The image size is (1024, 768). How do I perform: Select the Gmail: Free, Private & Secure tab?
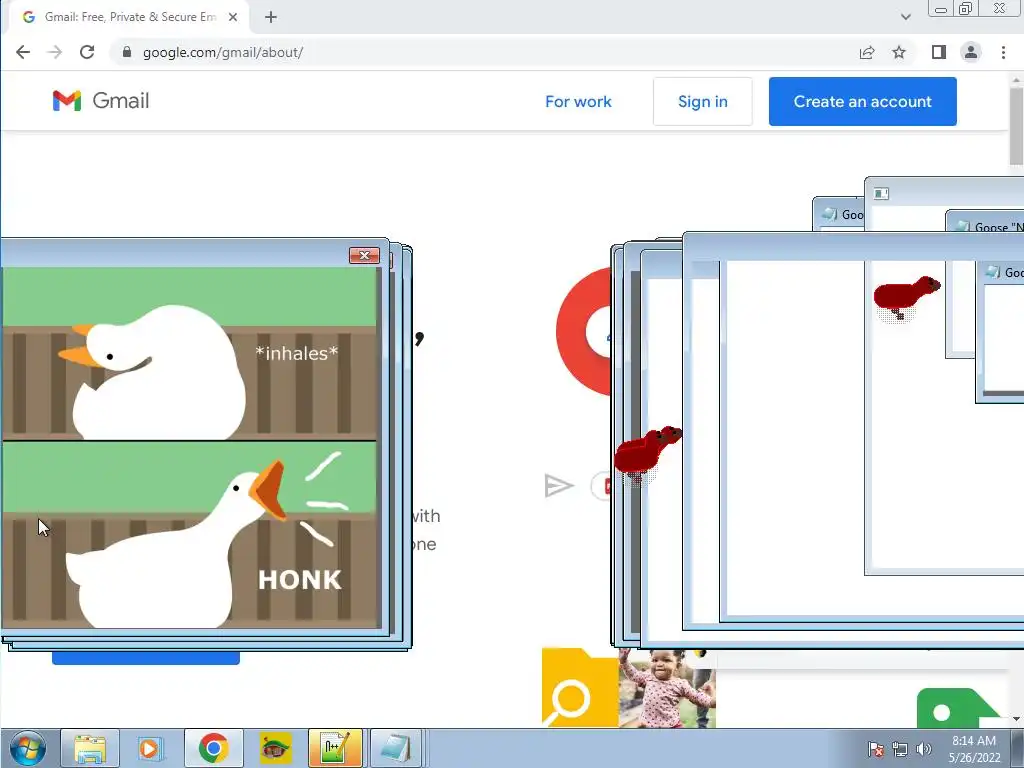pos(129,17)
